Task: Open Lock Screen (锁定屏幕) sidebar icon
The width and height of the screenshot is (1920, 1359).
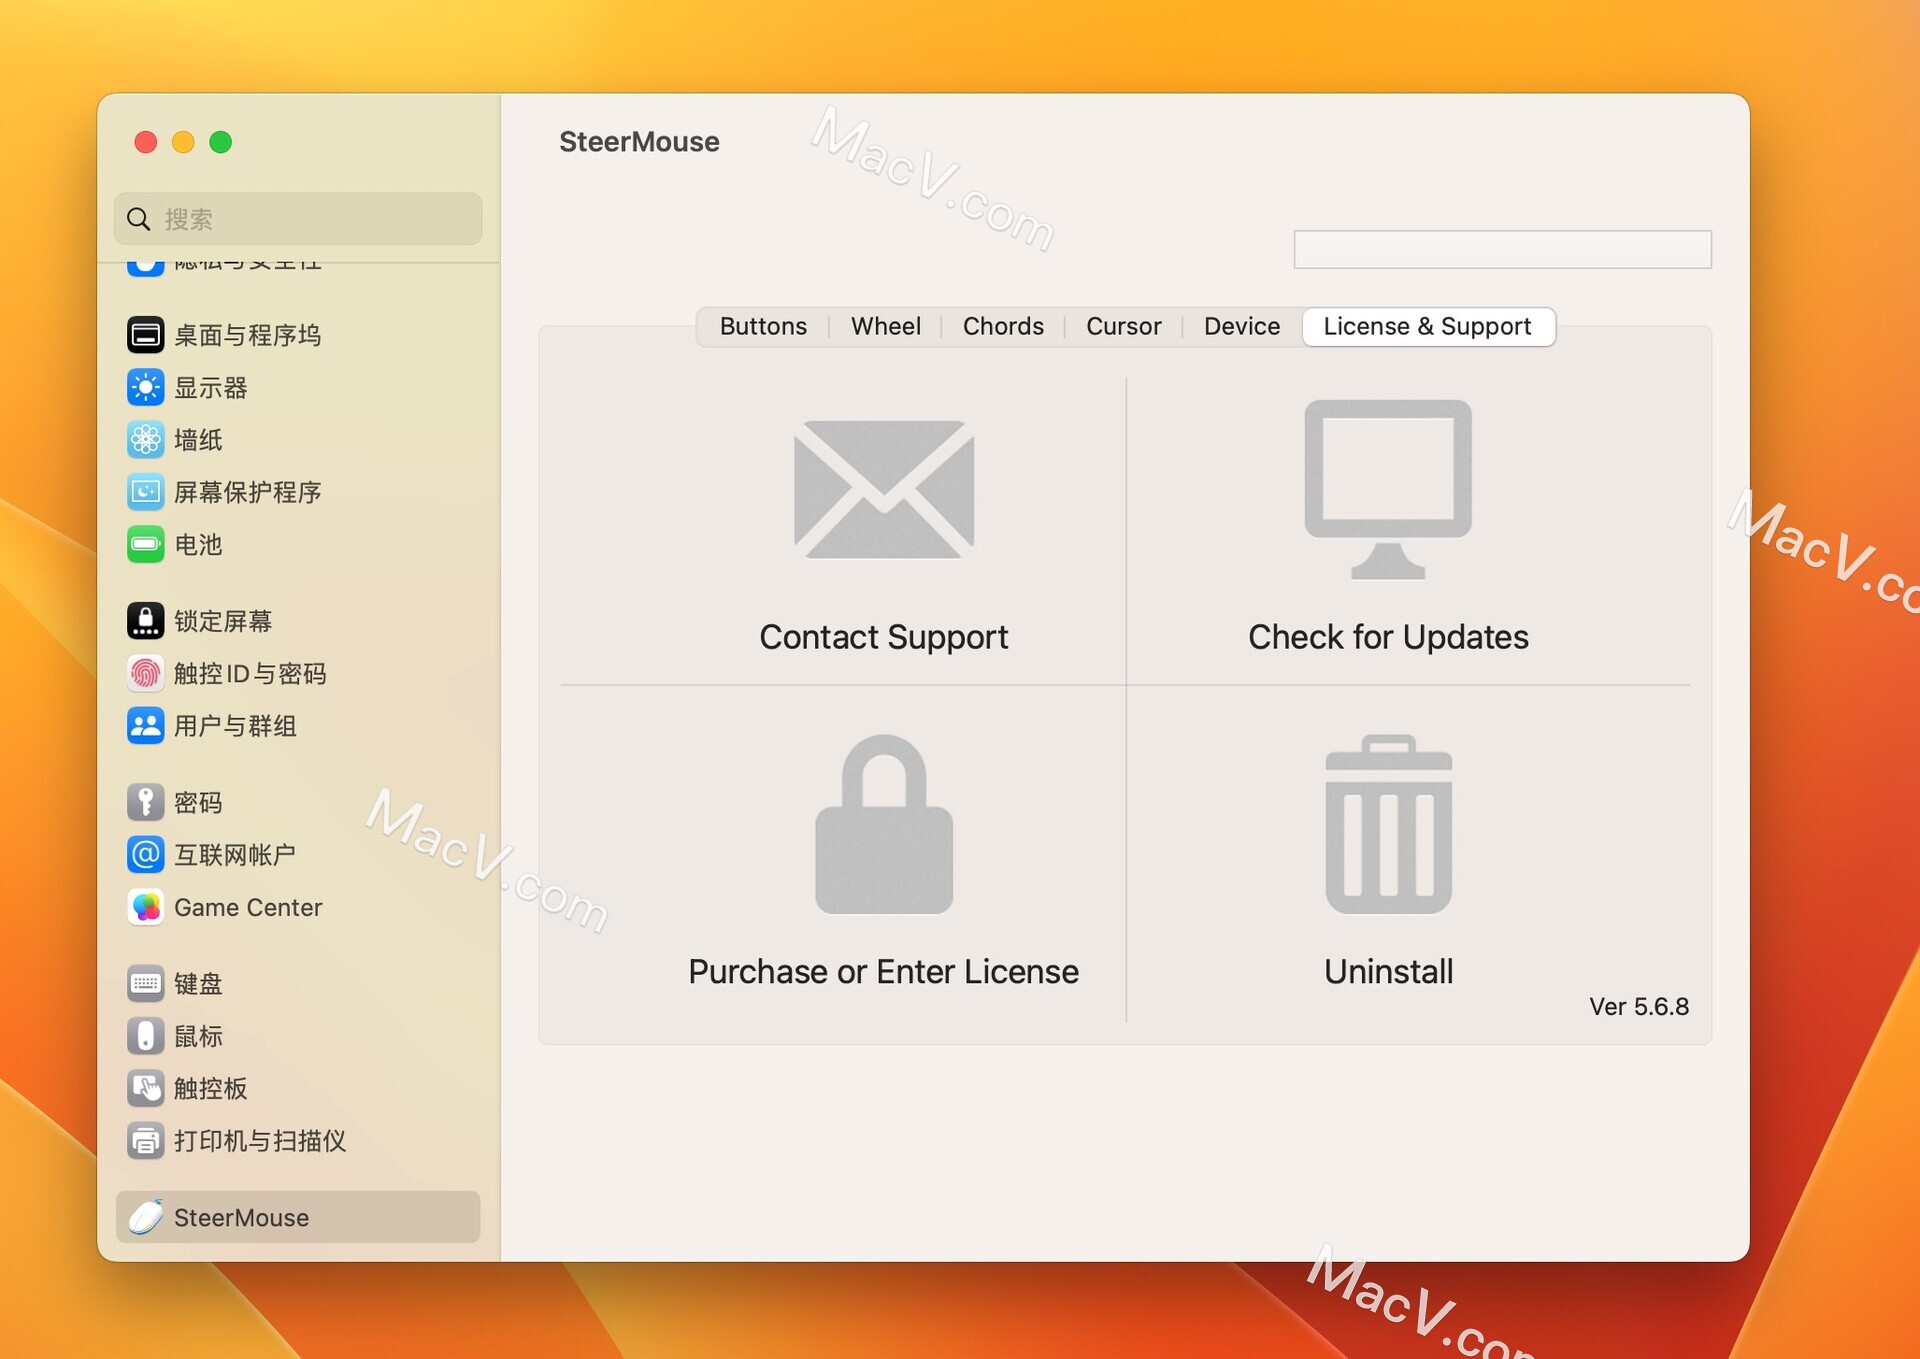Action: (146, 621)
